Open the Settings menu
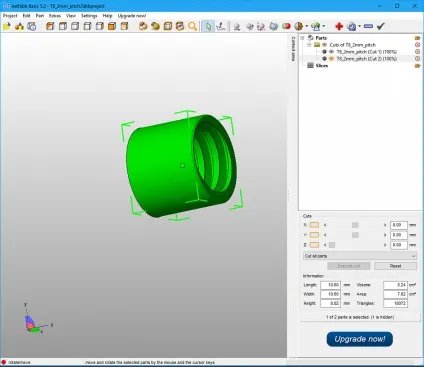The width and height of the screenshot is (424, 367). point(89,16)
